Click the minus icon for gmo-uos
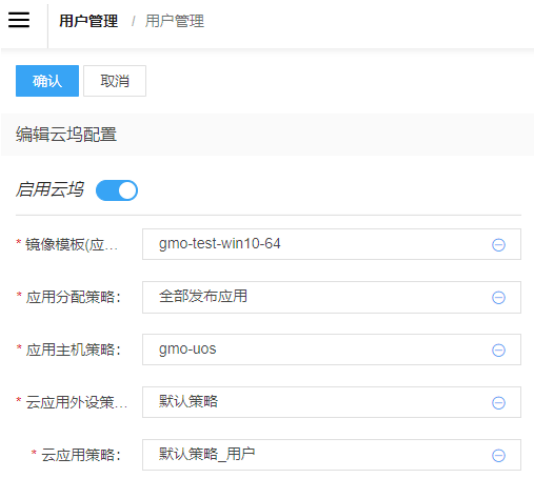The height and width of the screenshot is (497, 557). (x=498, y=350)
